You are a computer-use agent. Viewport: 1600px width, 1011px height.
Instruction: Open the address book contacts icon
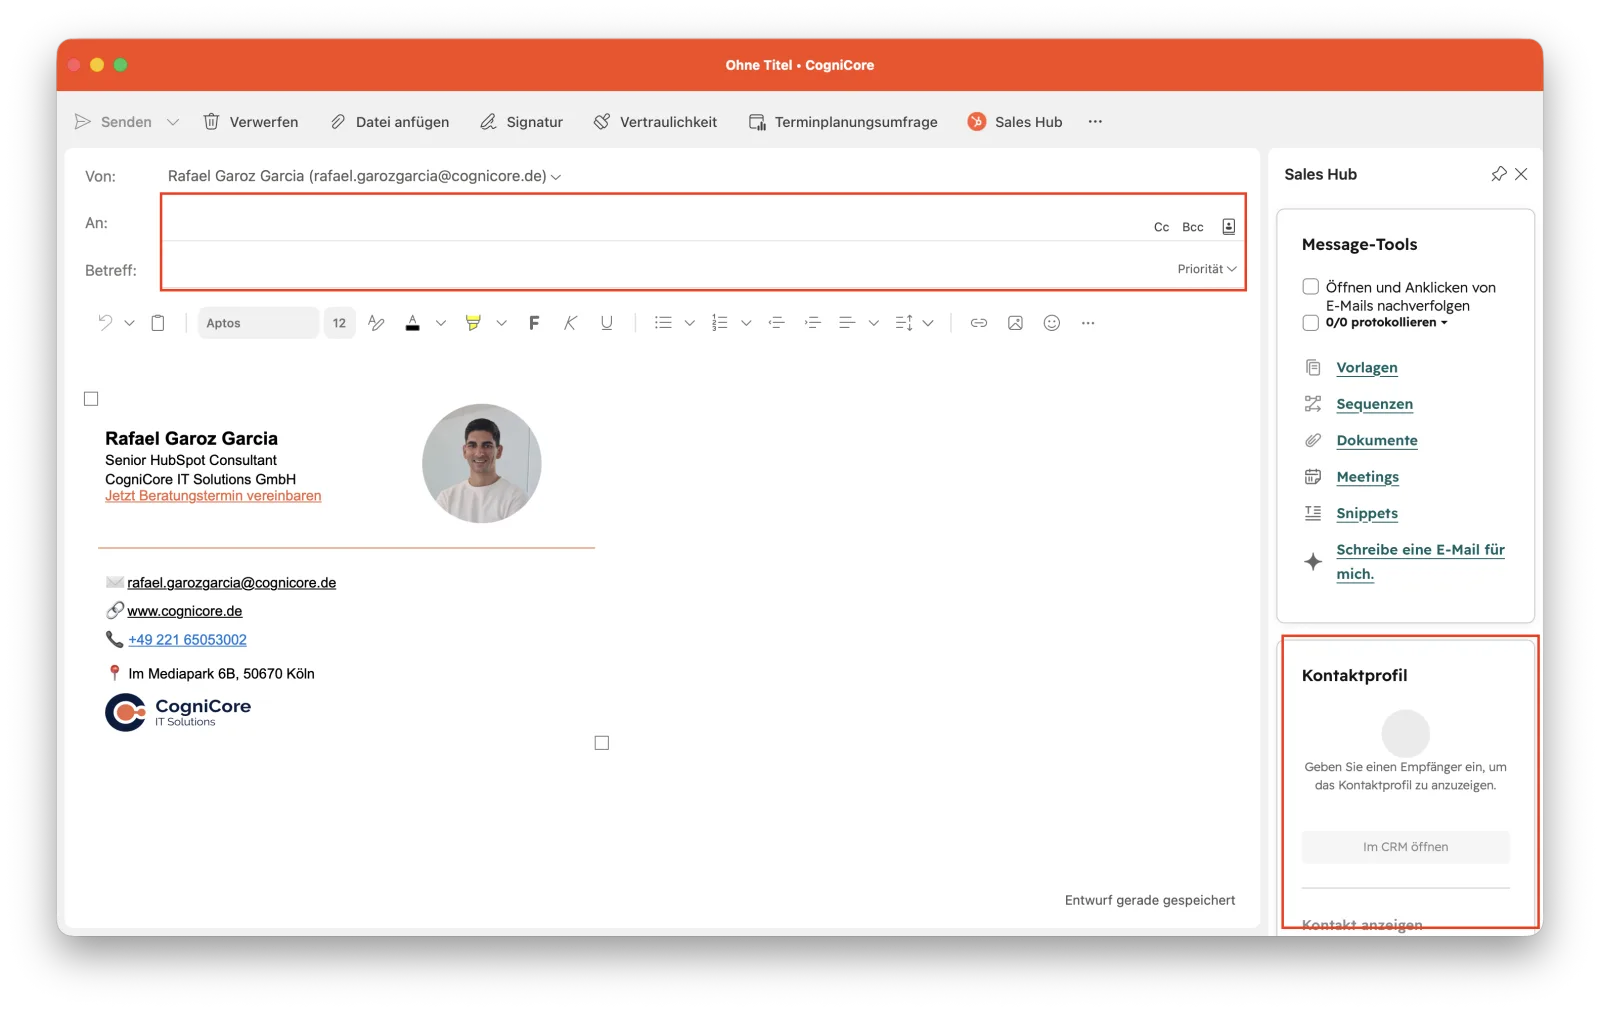click(1228, 227)
